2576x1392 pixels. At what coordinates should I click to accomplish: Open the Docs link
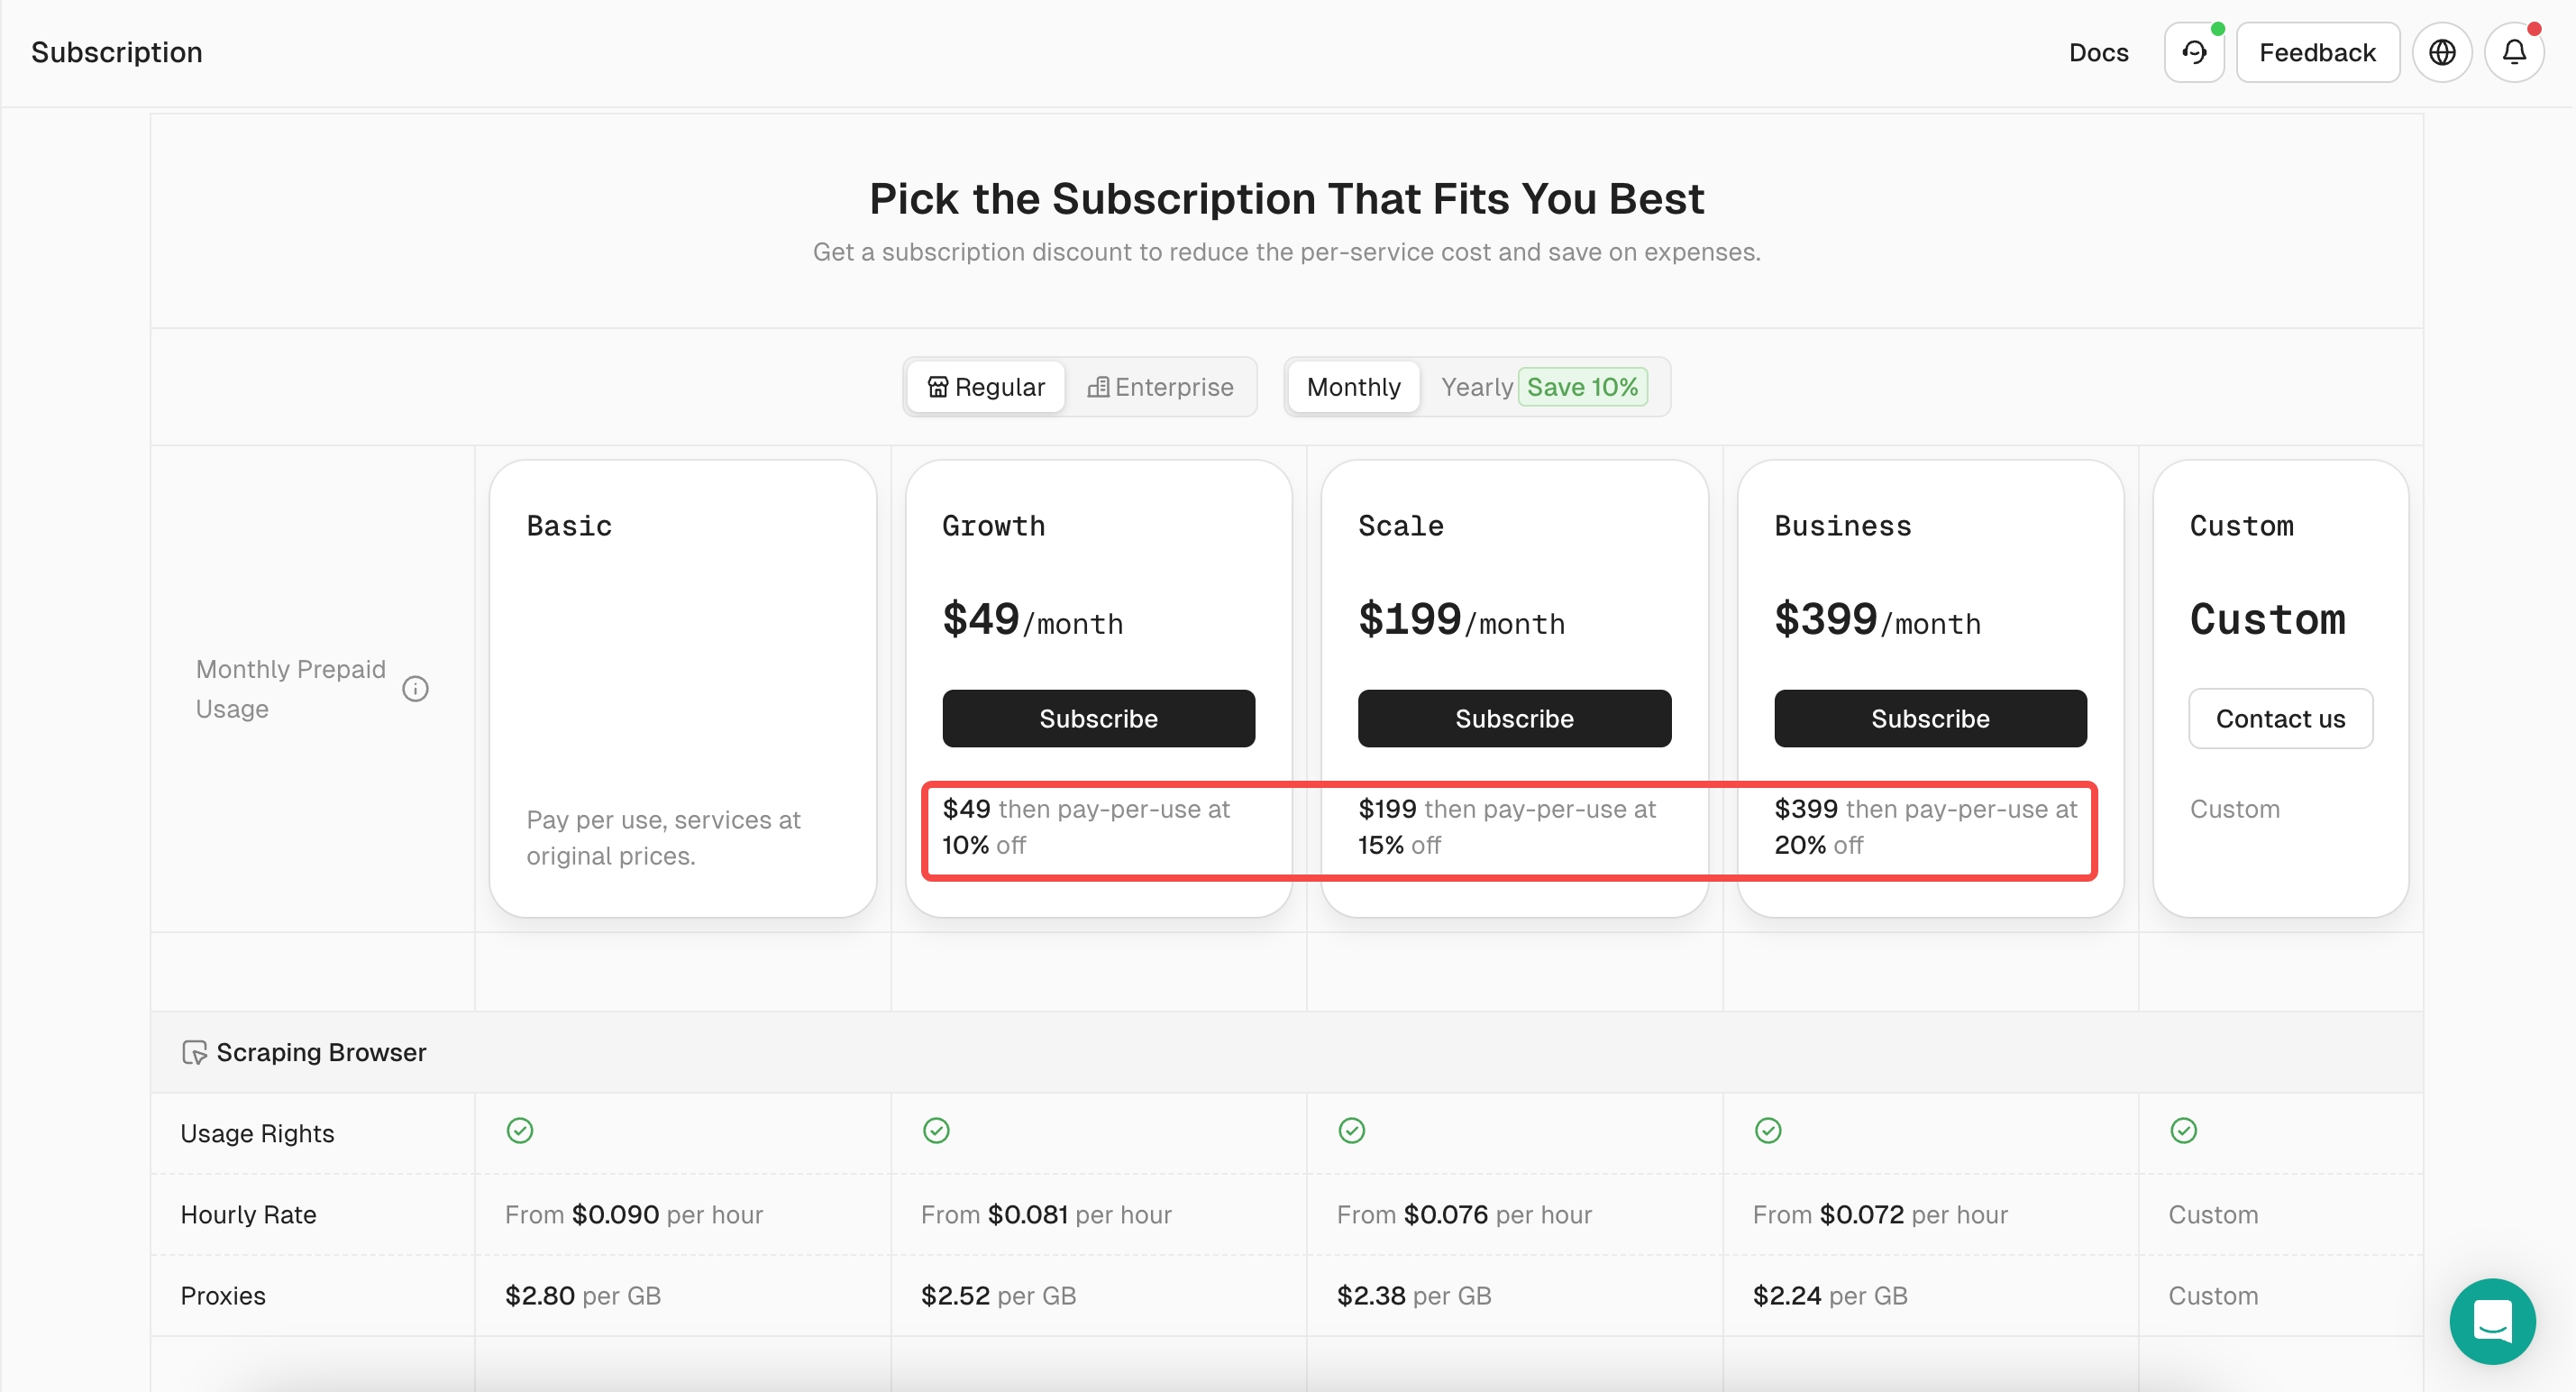click(2098, 52)
